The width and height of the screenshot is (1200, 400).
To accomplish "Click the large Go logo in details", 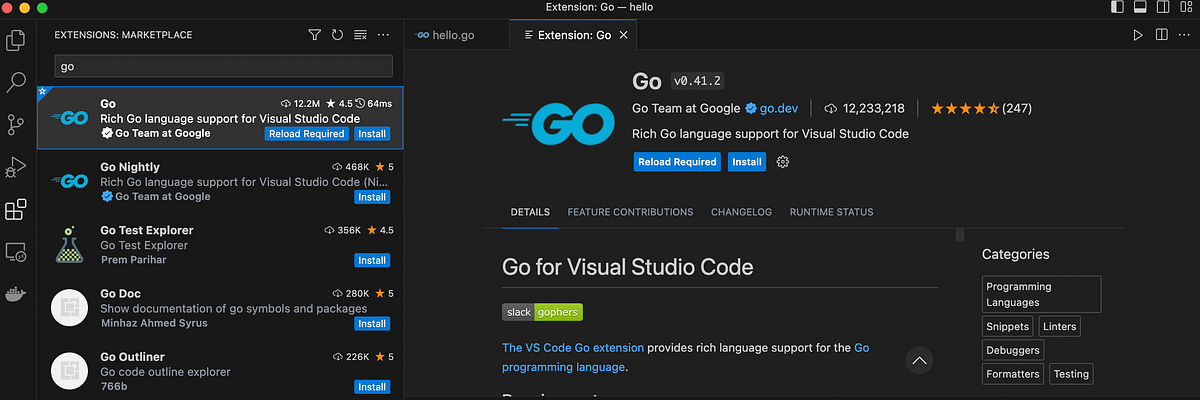I will [558, 124].
